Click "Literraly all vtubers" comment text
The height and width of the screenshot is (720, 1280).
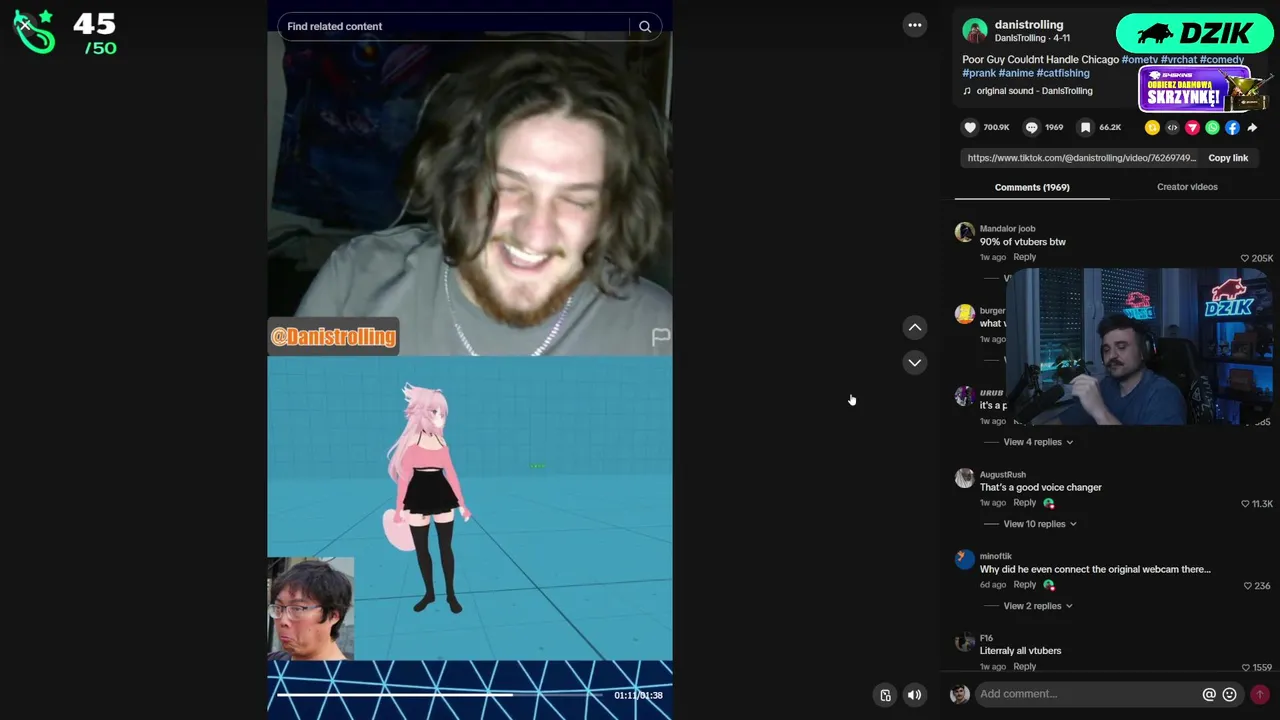click(x=1020, y=651)
